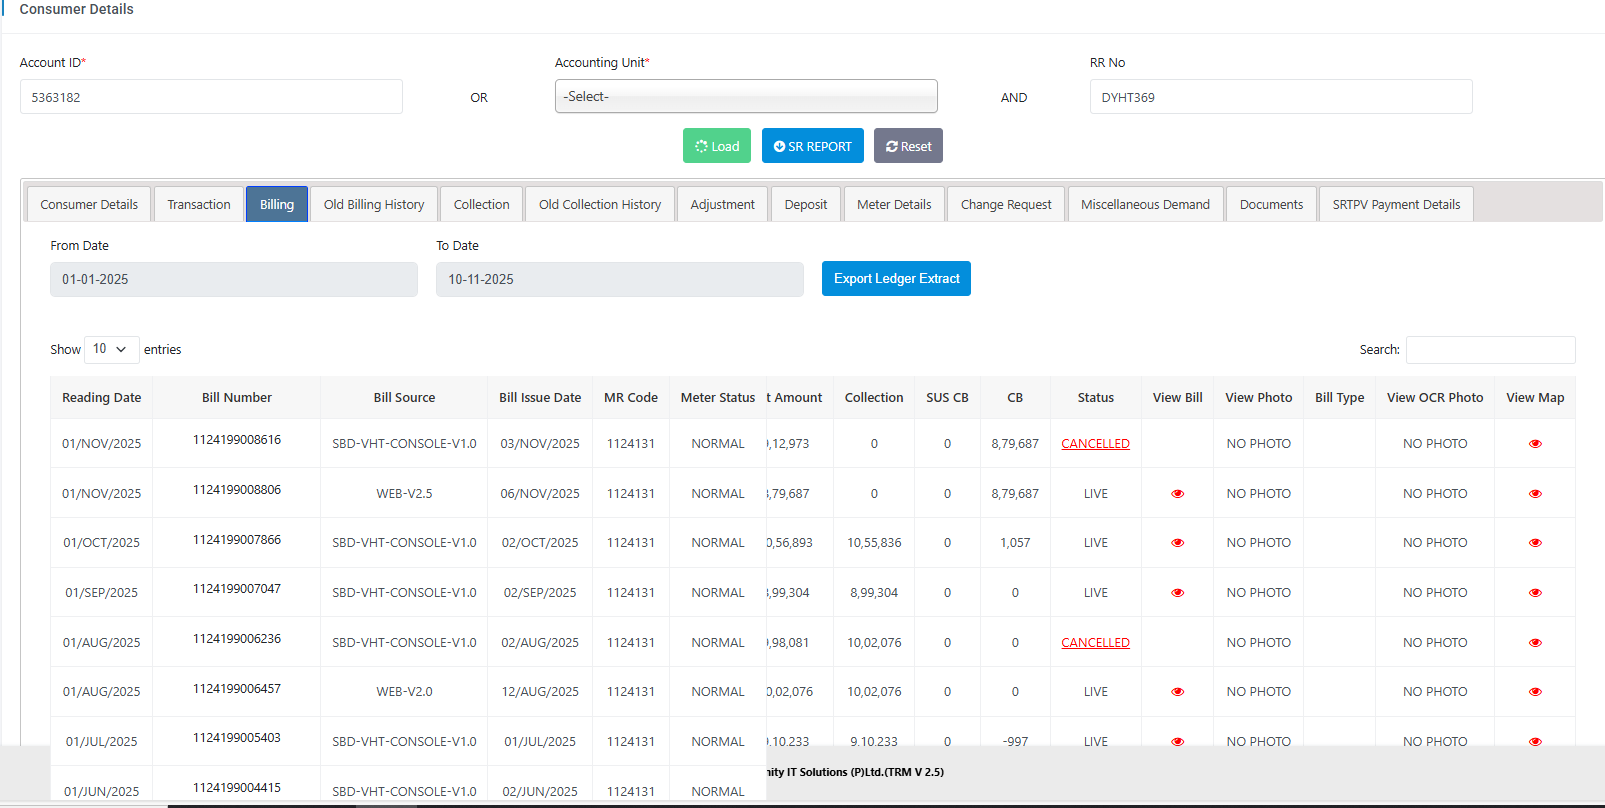Open View Bill eye icon for bill 1124199008806
Viewport: 1605px width, 808px height.
(1177, 494)
